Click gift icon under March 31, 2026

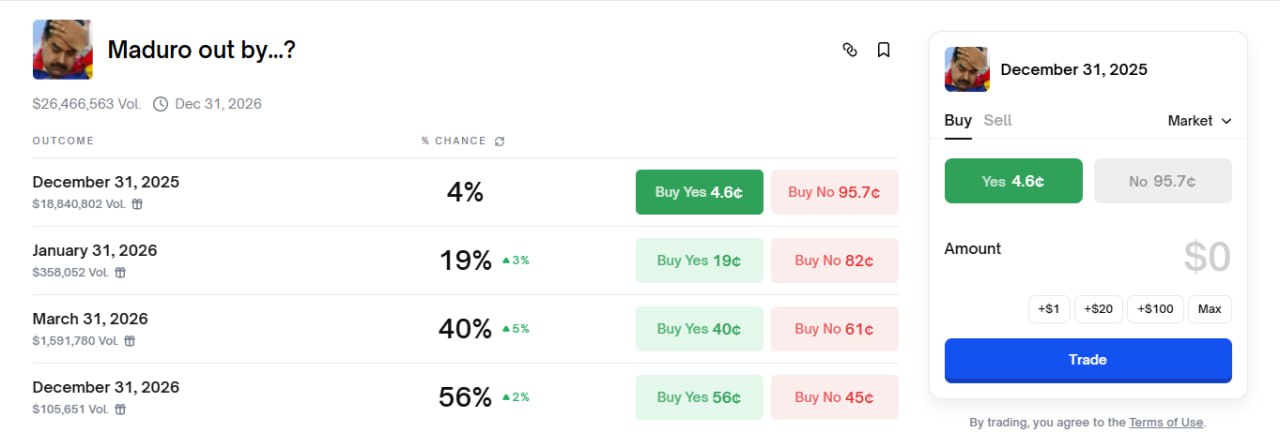[129, 341]
